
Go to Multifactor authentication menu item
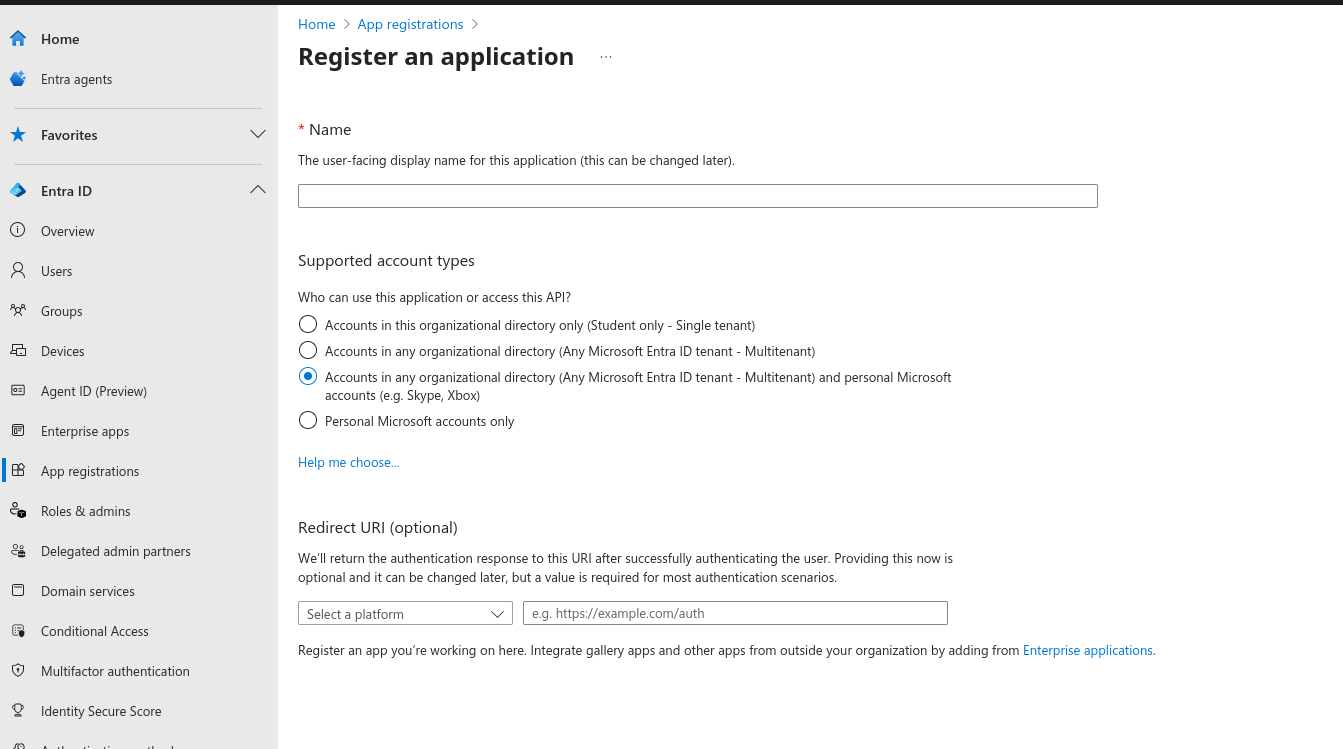pyautogui.click(x=115, y=671)
